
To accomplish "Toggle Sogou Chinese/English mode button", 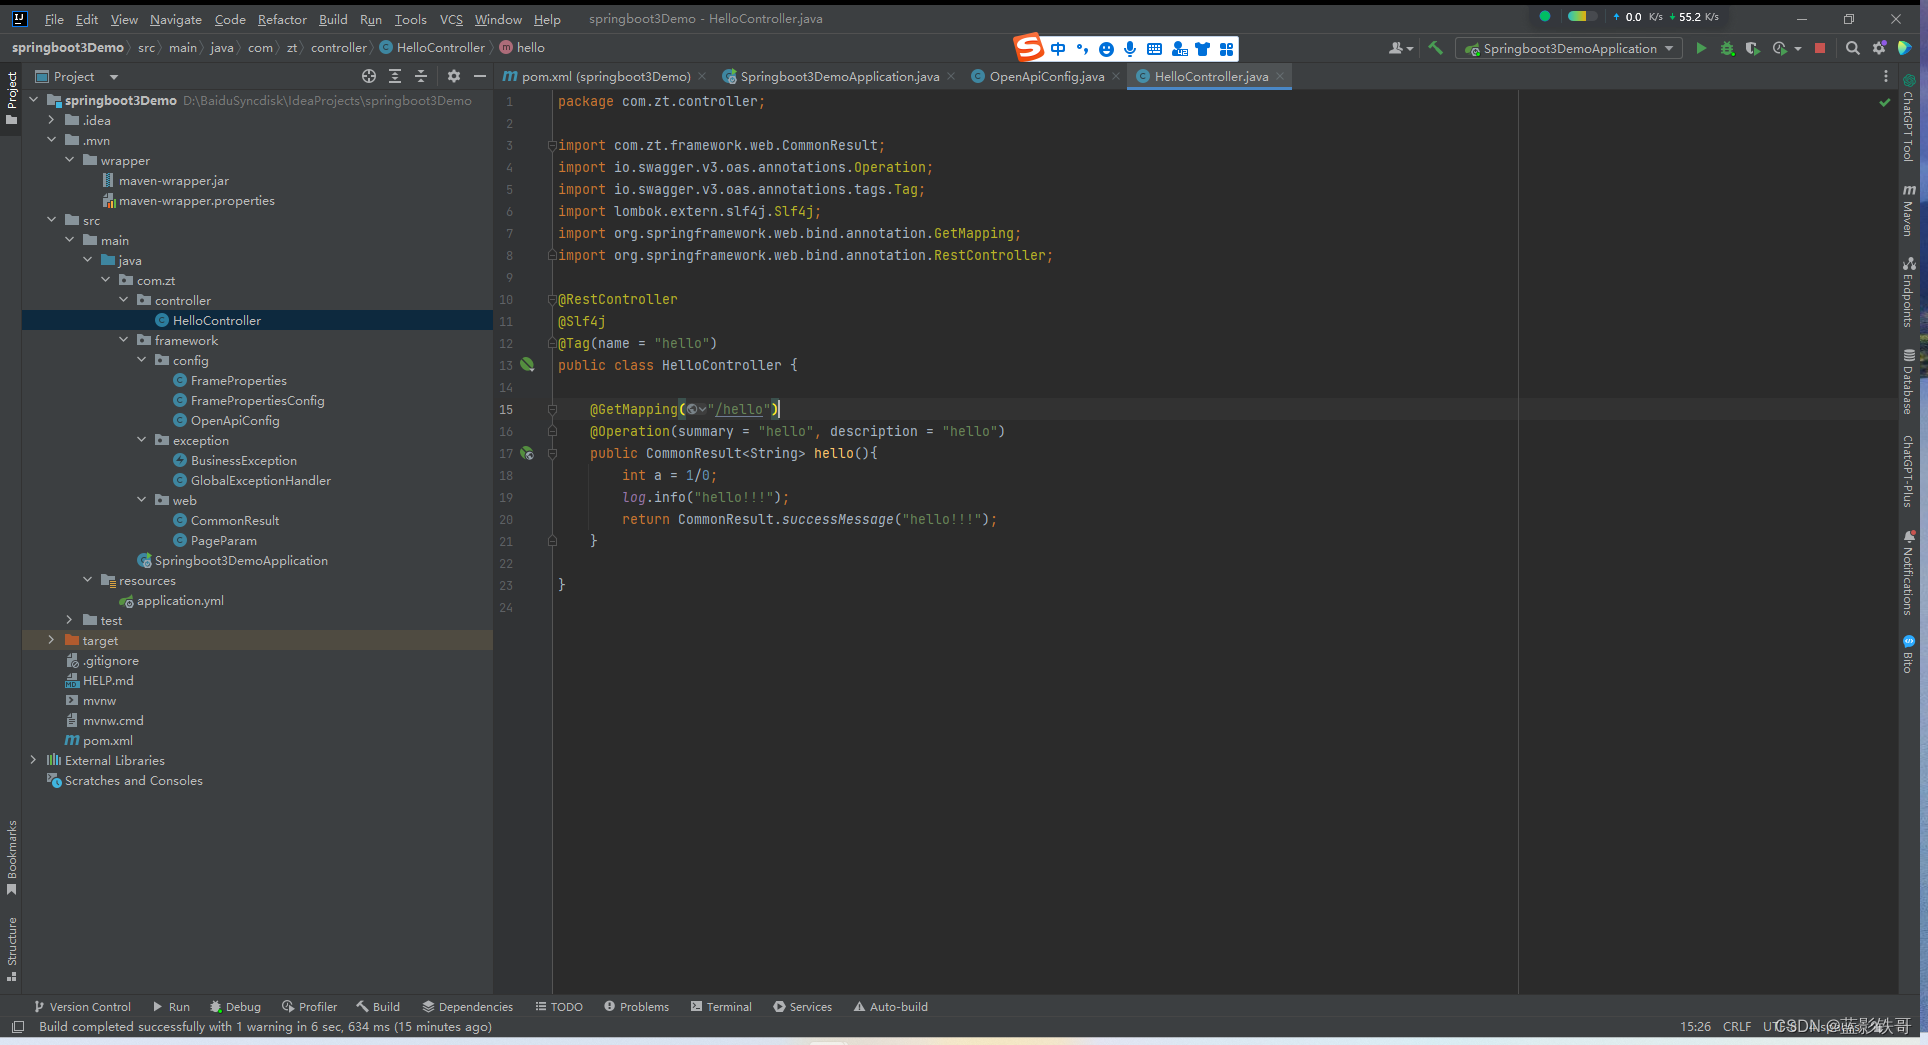I will pos(1058,48).
